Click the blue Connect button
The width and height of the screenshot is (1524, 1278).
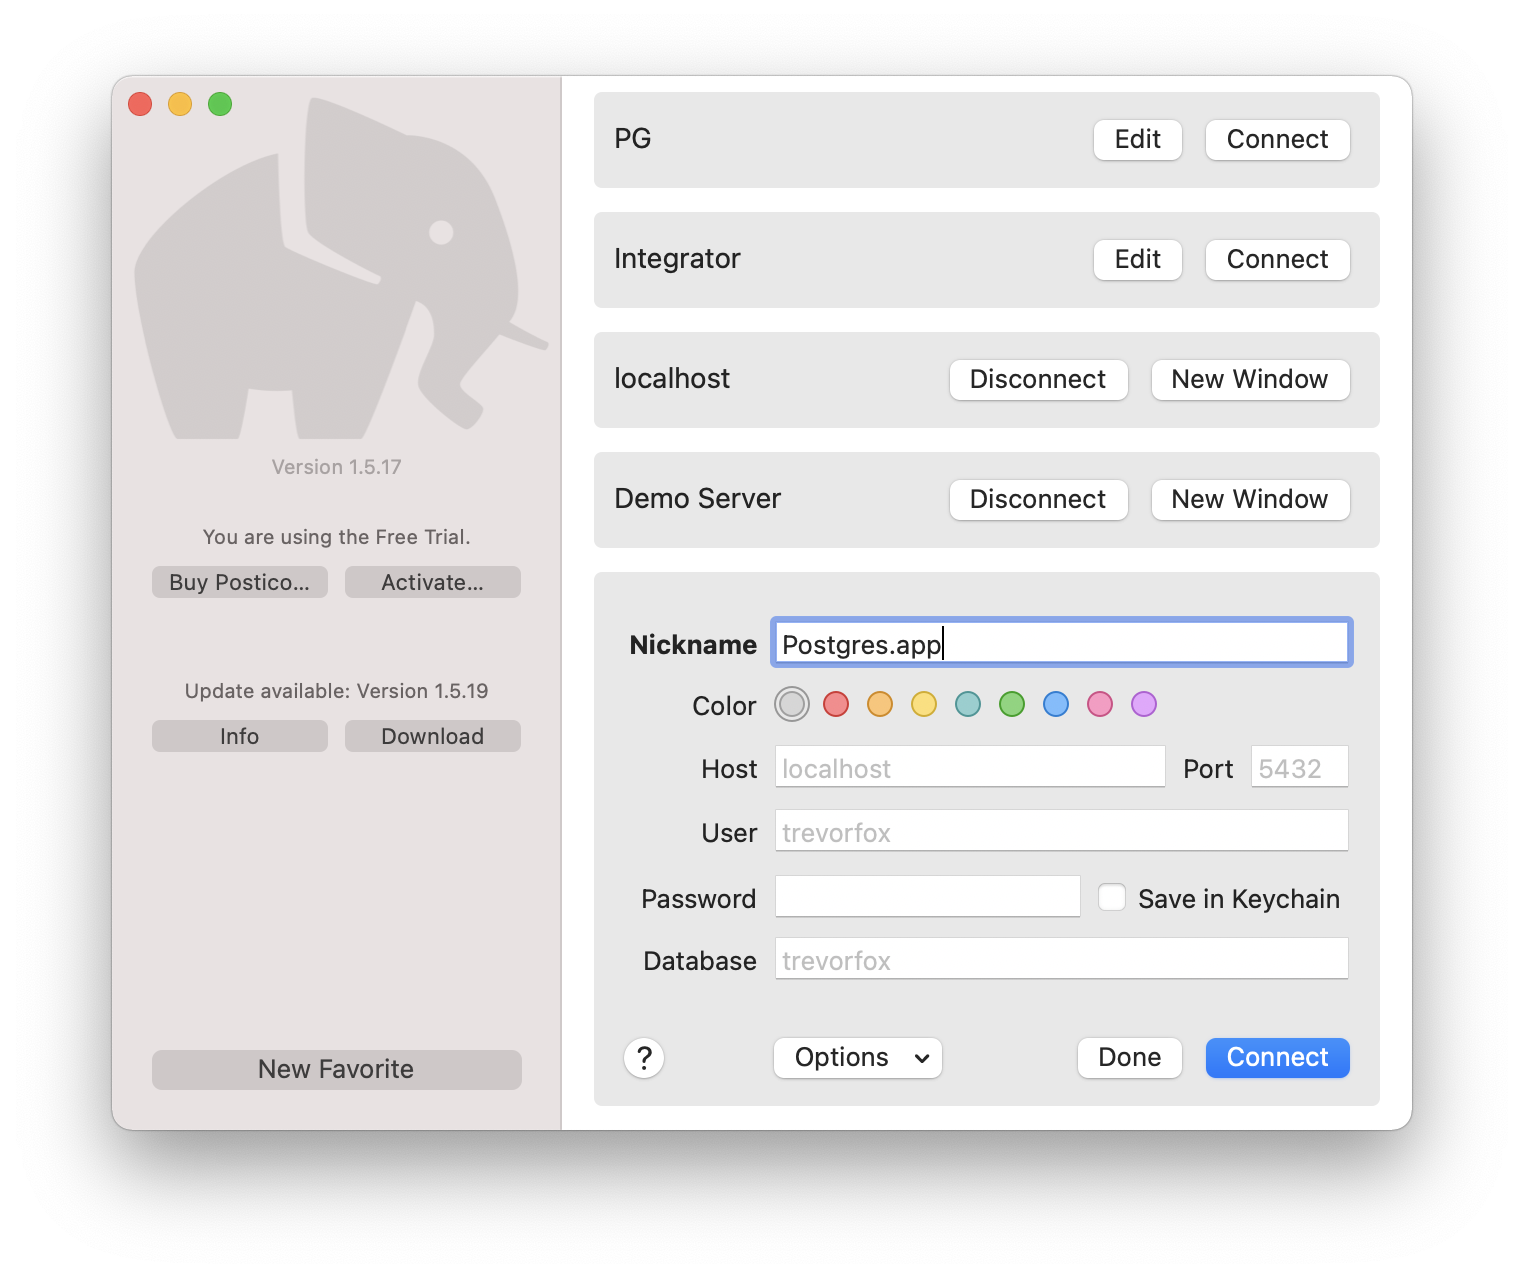coord(1278,1057)
